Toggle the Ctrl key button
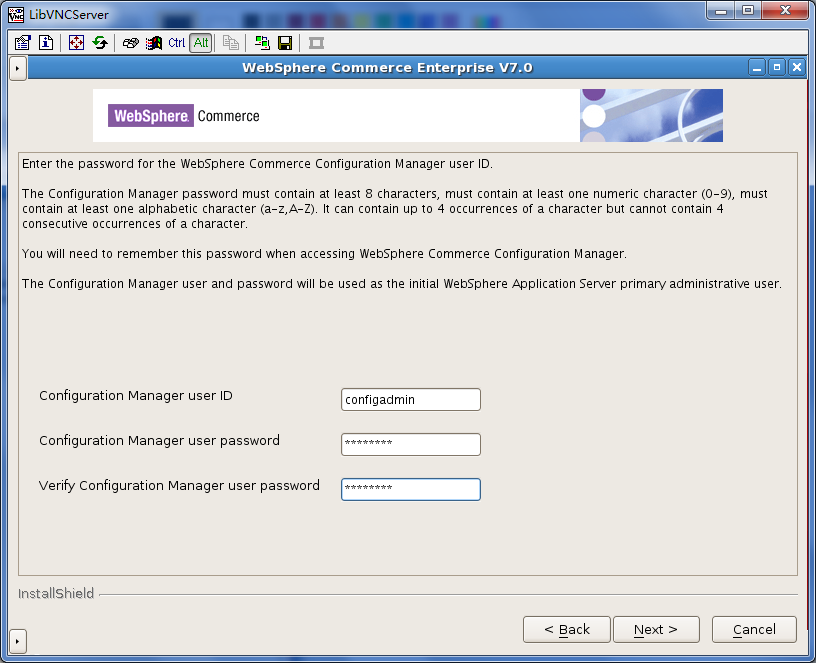 (176, 43)
